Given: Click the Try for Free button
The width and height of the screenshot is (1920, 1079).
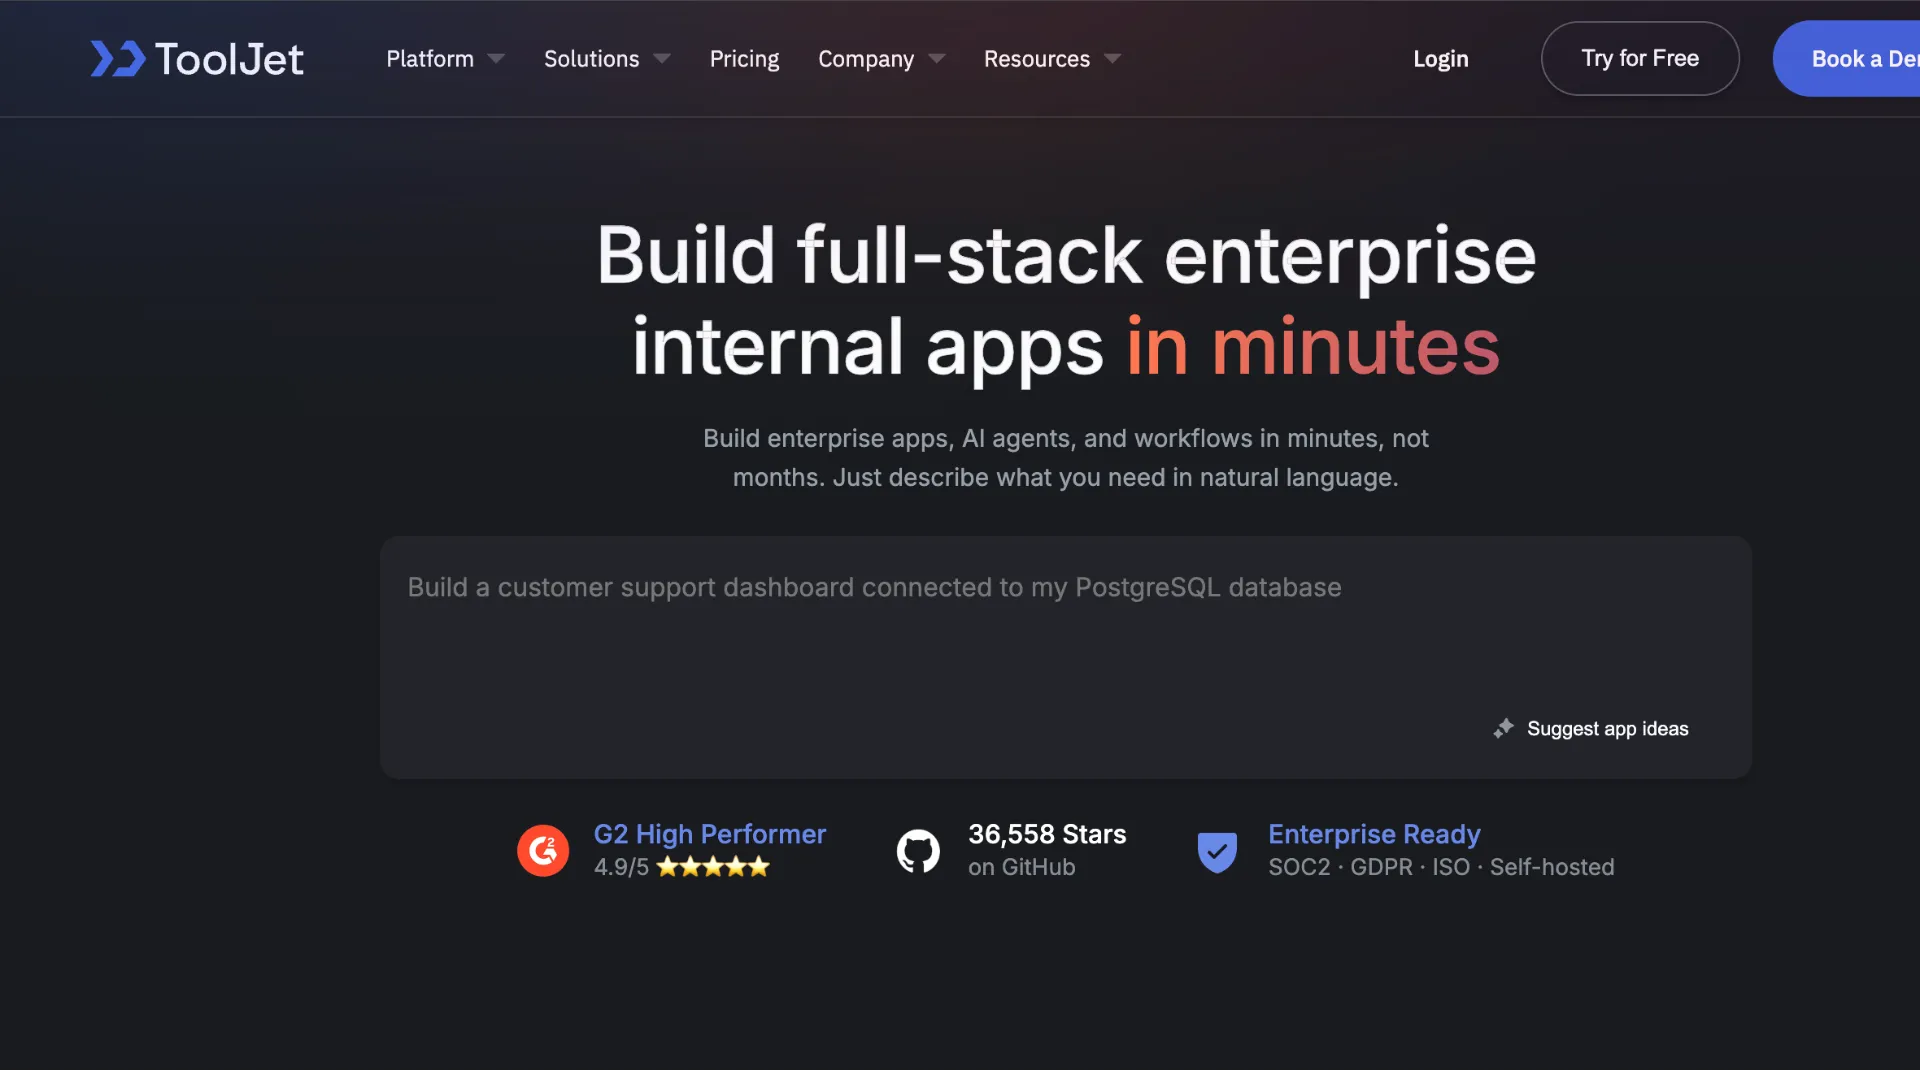Looking at the screenshot, I should tap(1640, 59).
